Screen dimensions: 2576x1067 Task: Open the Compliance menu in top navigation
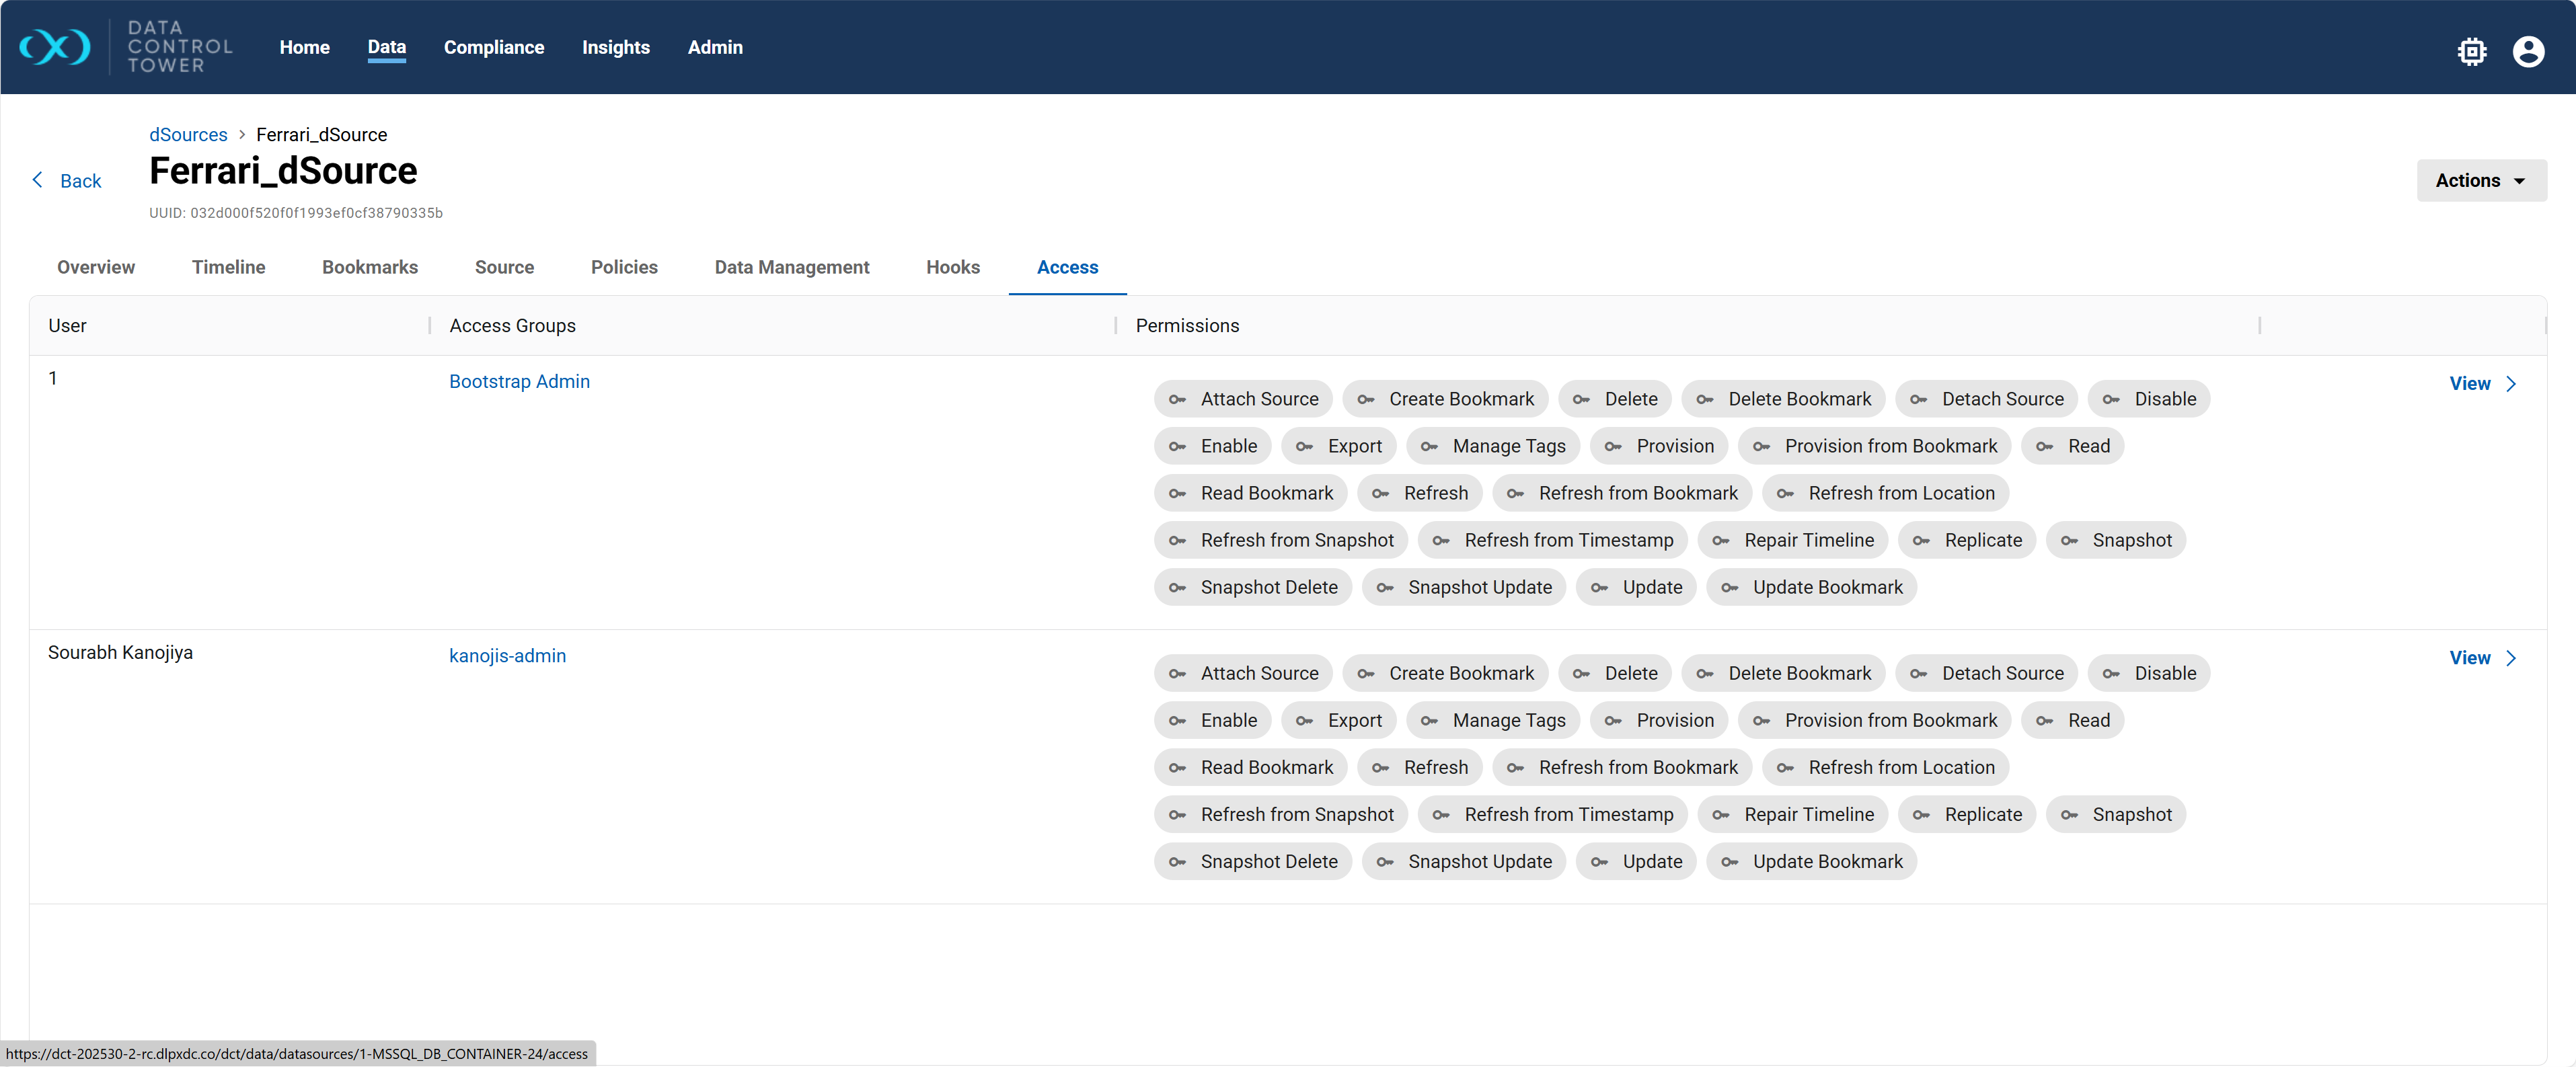click(x=494, y=47)
